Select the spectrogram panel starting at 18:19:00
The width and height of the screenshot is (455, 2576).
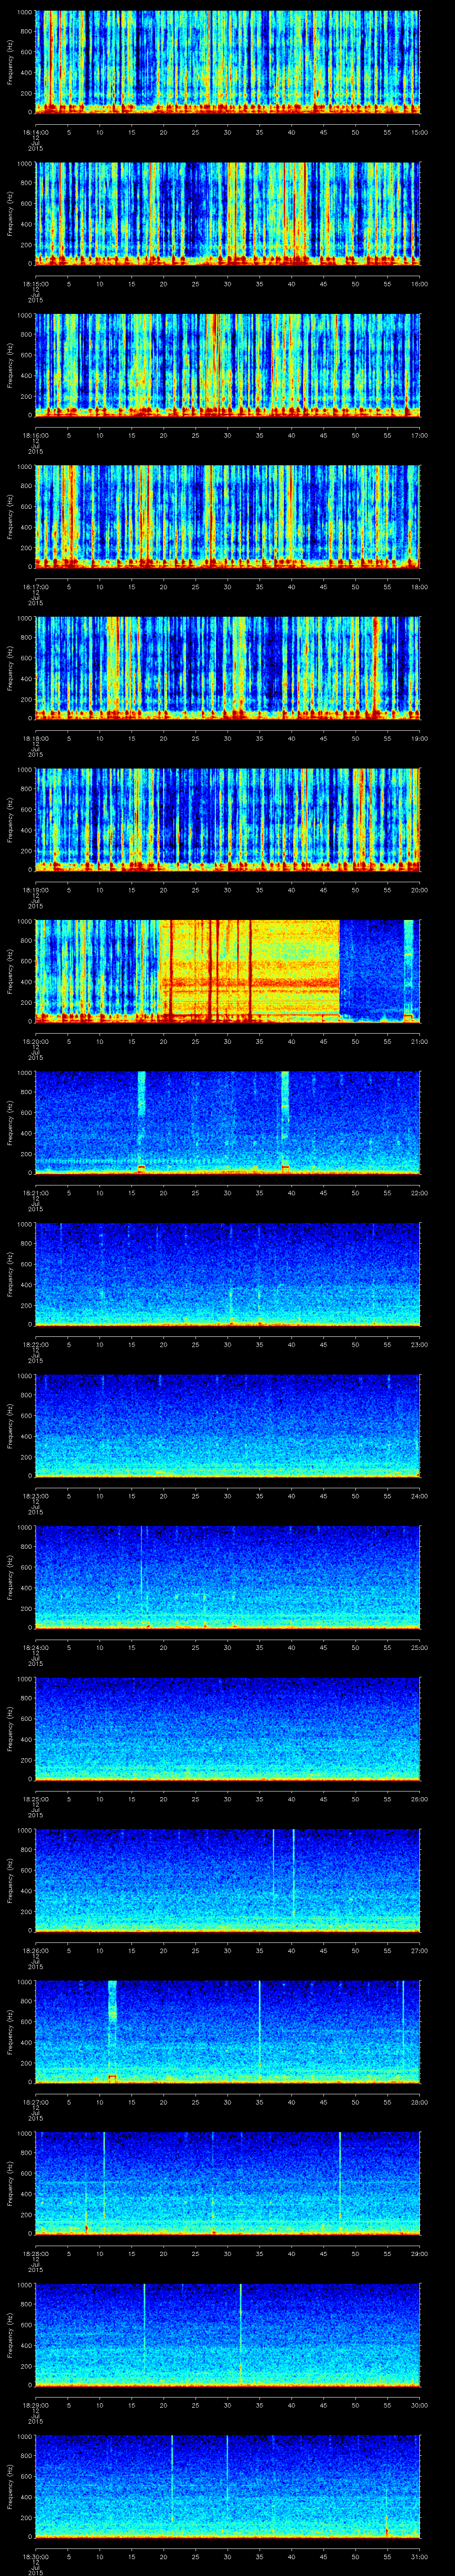[x=228, y=819]
